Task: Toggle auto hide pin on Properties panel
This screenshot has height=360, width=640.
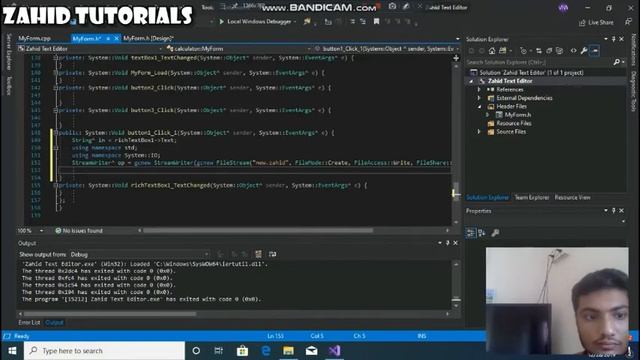Action: click(613, 211)
